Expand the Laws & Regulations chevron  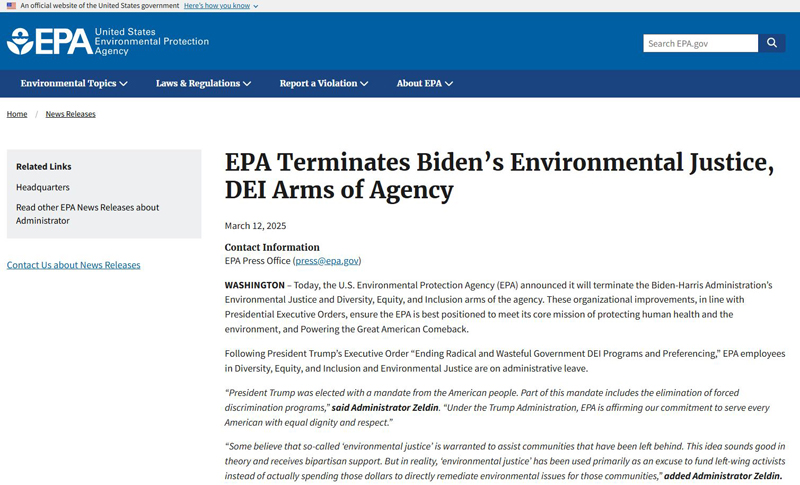[x=247, y=84]
